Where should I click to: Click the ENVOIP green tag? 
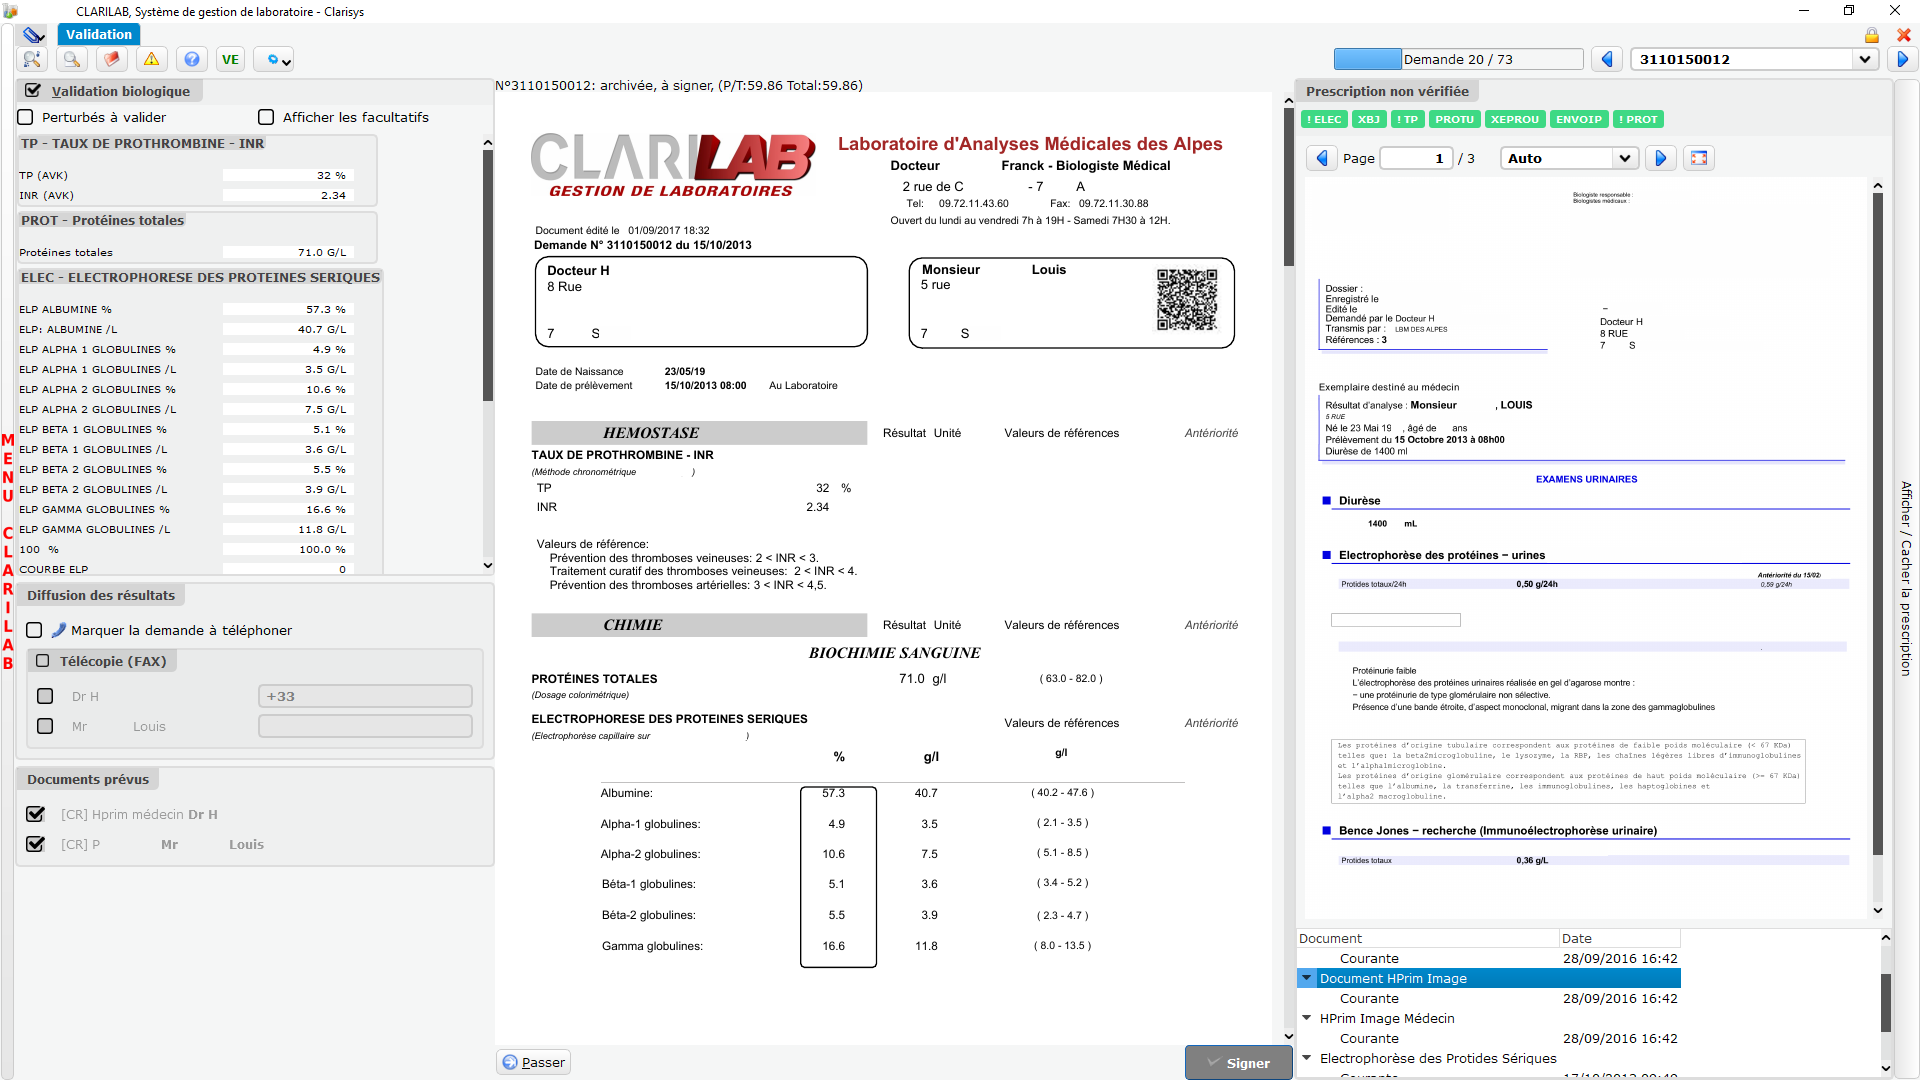tap(1579, 119)
